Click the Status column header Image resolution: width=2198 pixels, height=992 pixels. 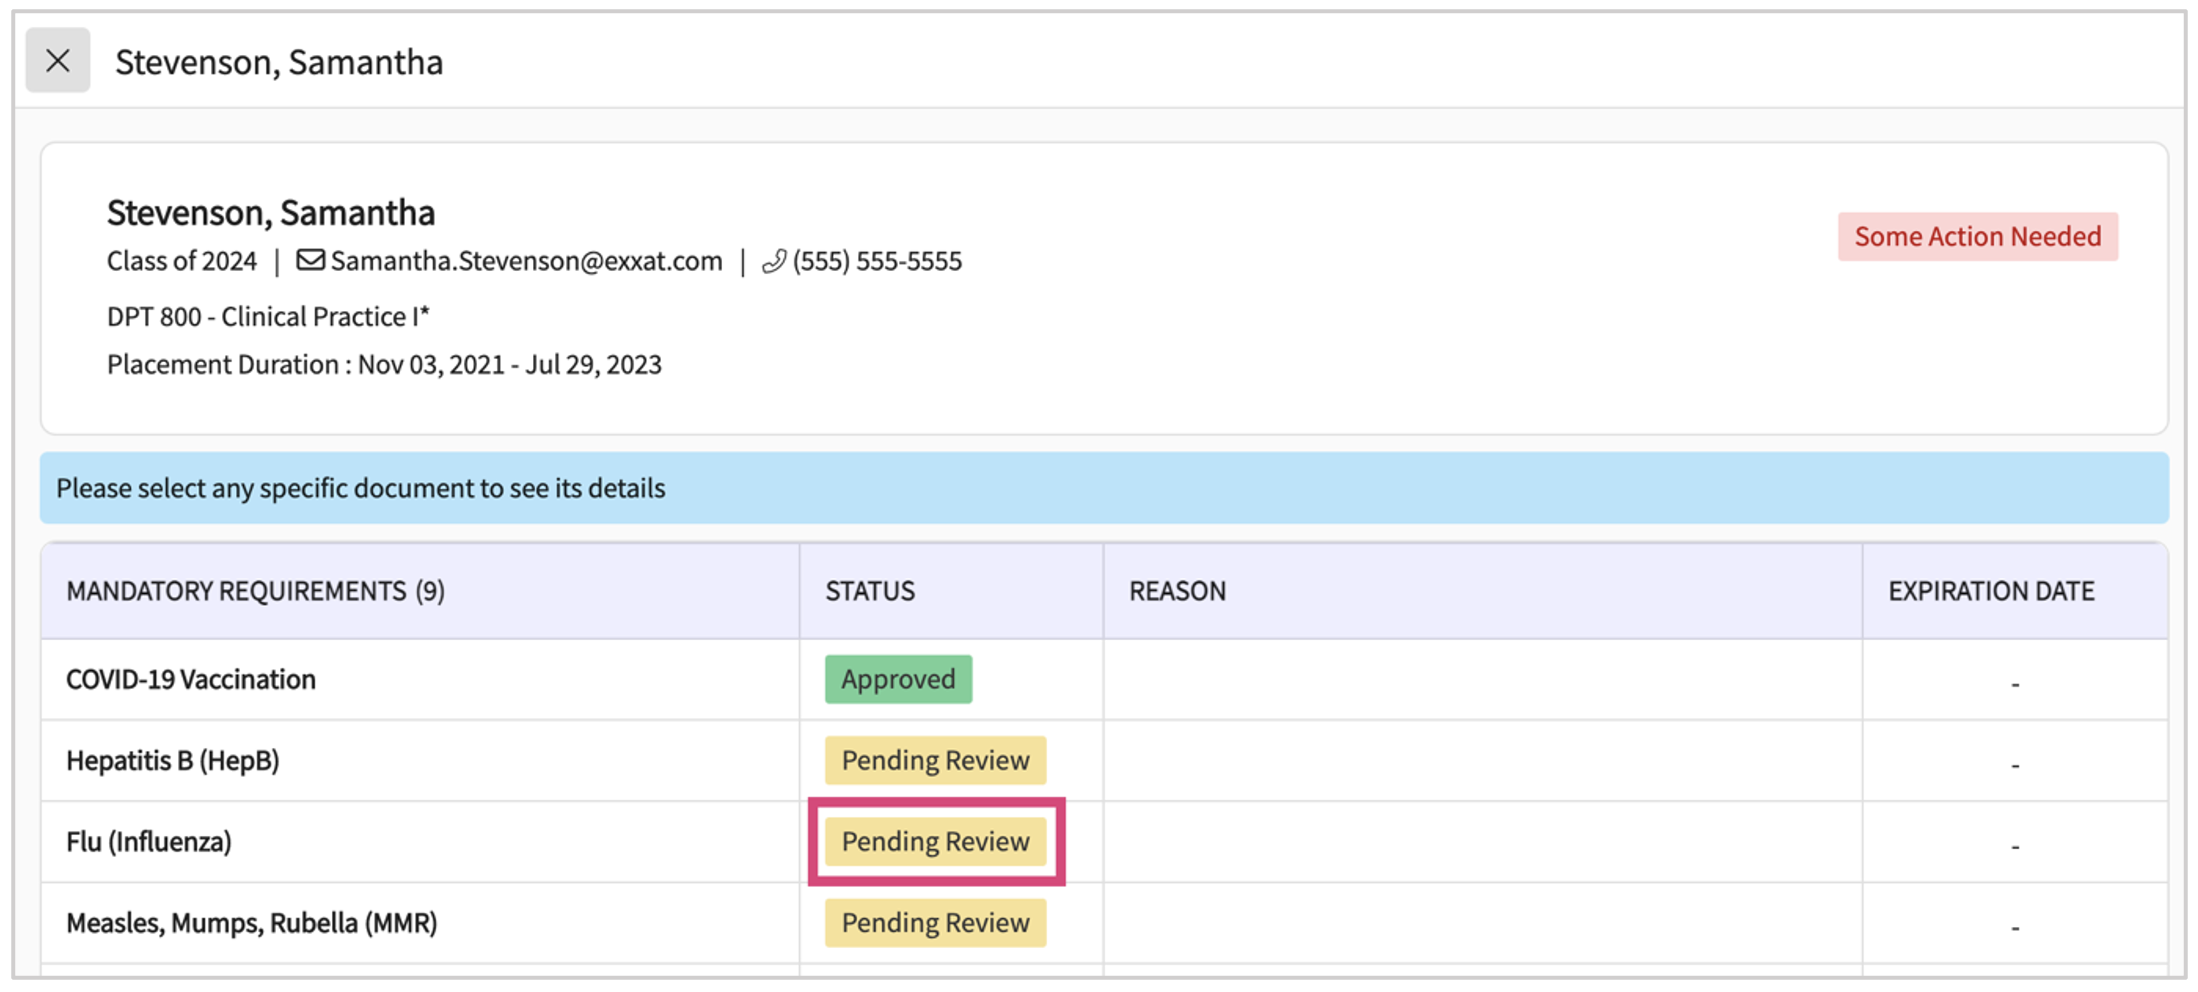(x=870, y=592)
